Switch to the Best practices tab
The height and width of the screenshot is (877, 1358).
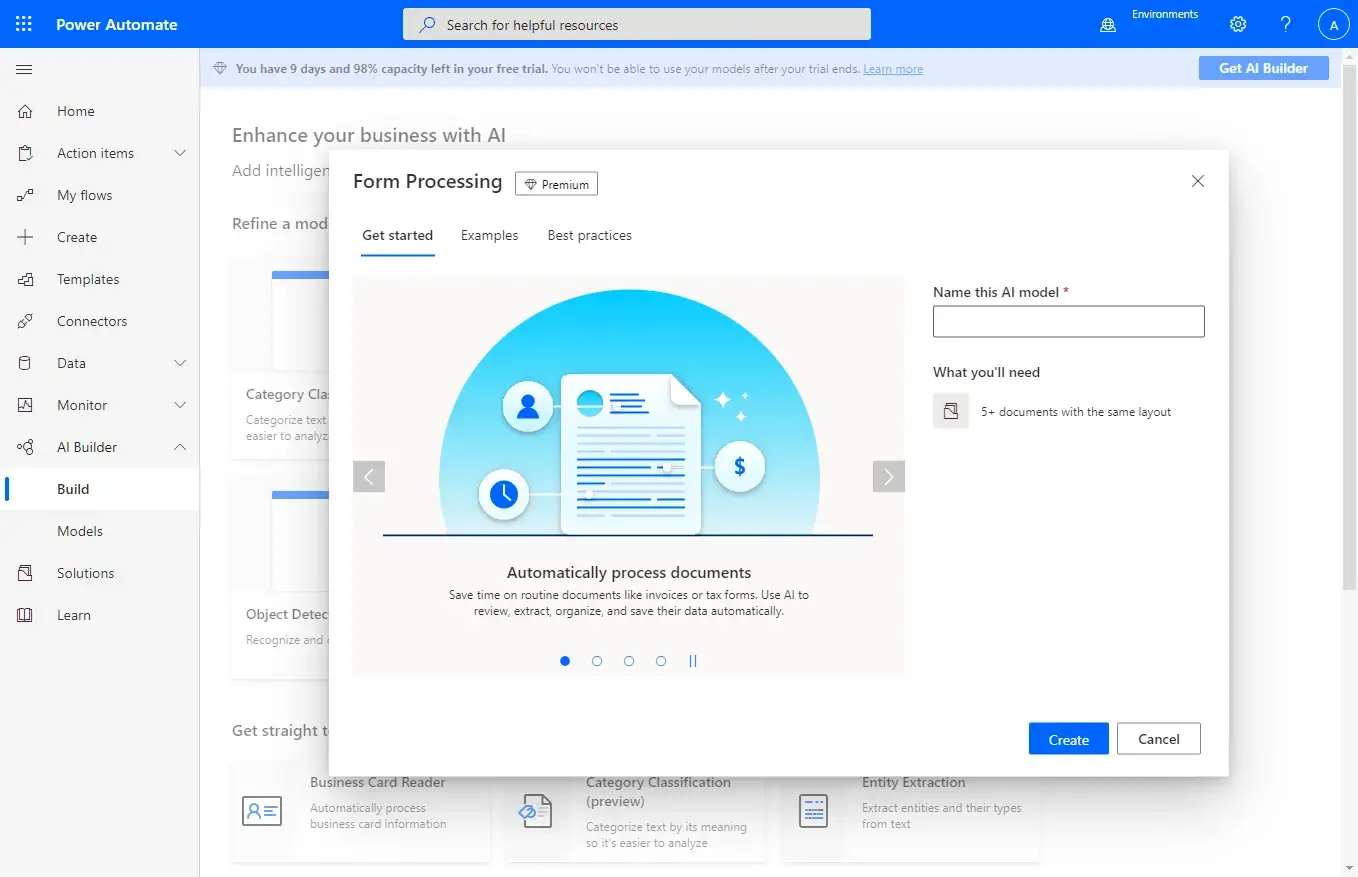click(590, 236)
